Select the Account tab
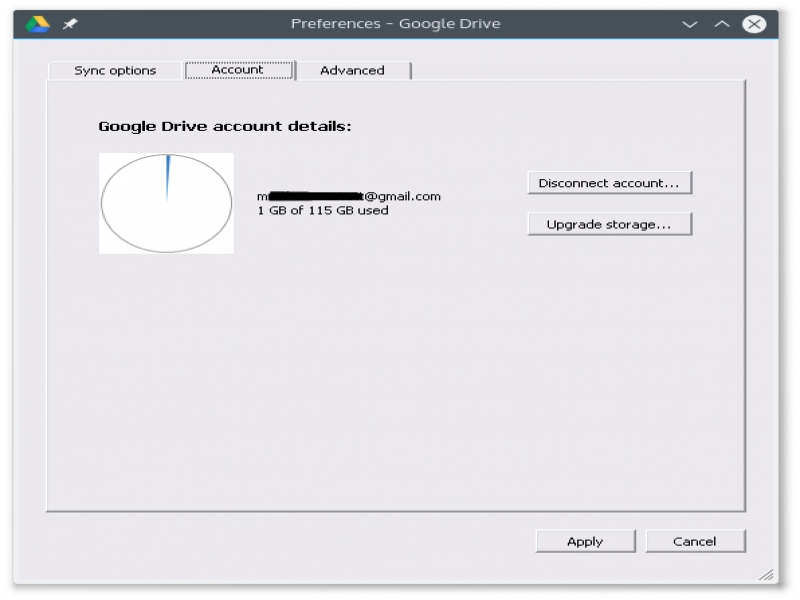The height and width of the screenshot is (600, 800). [238, 70]
